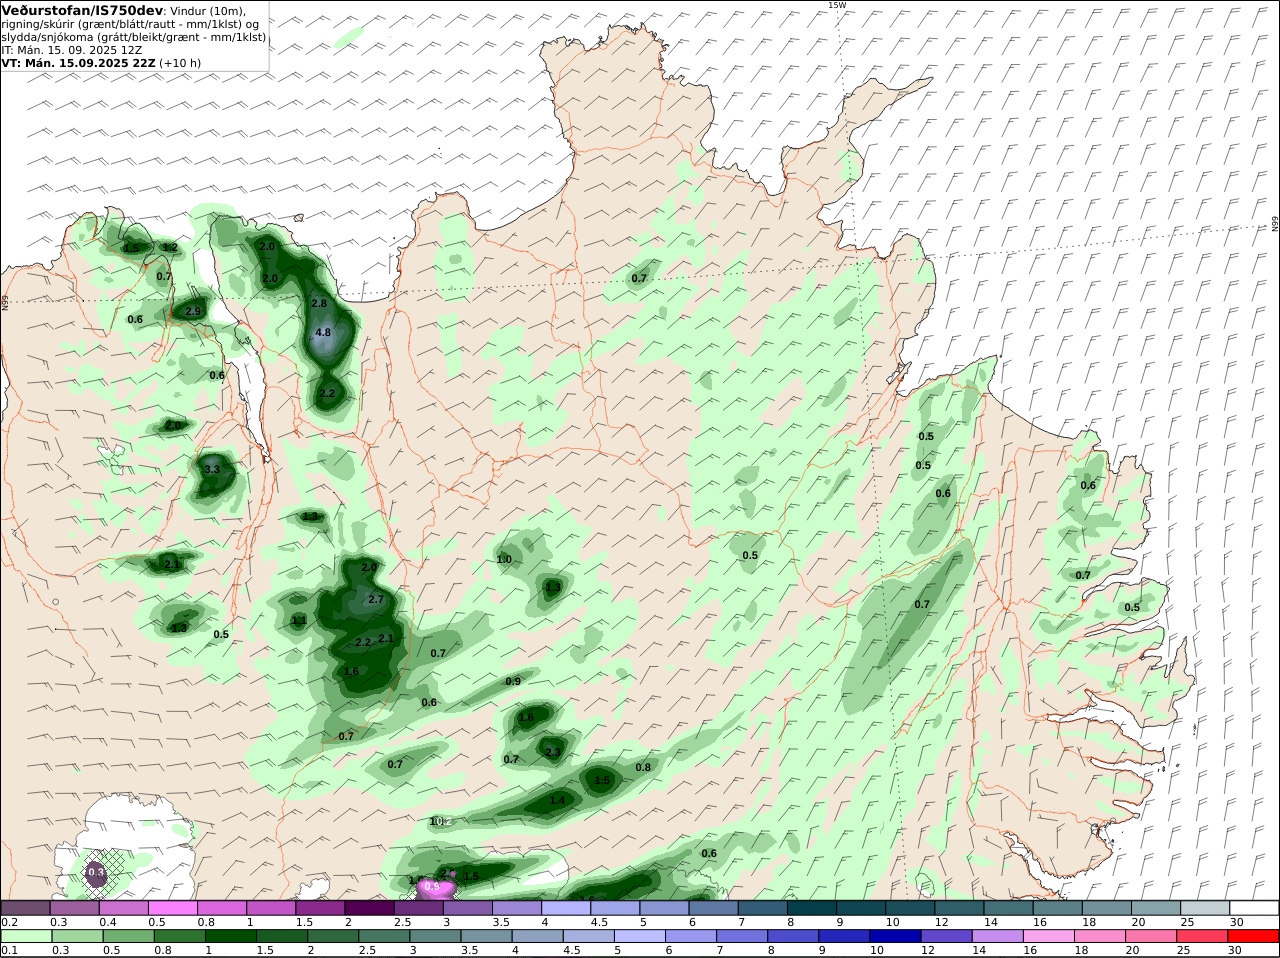This screenshot has height=958, width=1280.
Task: Pick the dusty purple 0.2–0.3 swatch, top legend
Action: (26, 908)
